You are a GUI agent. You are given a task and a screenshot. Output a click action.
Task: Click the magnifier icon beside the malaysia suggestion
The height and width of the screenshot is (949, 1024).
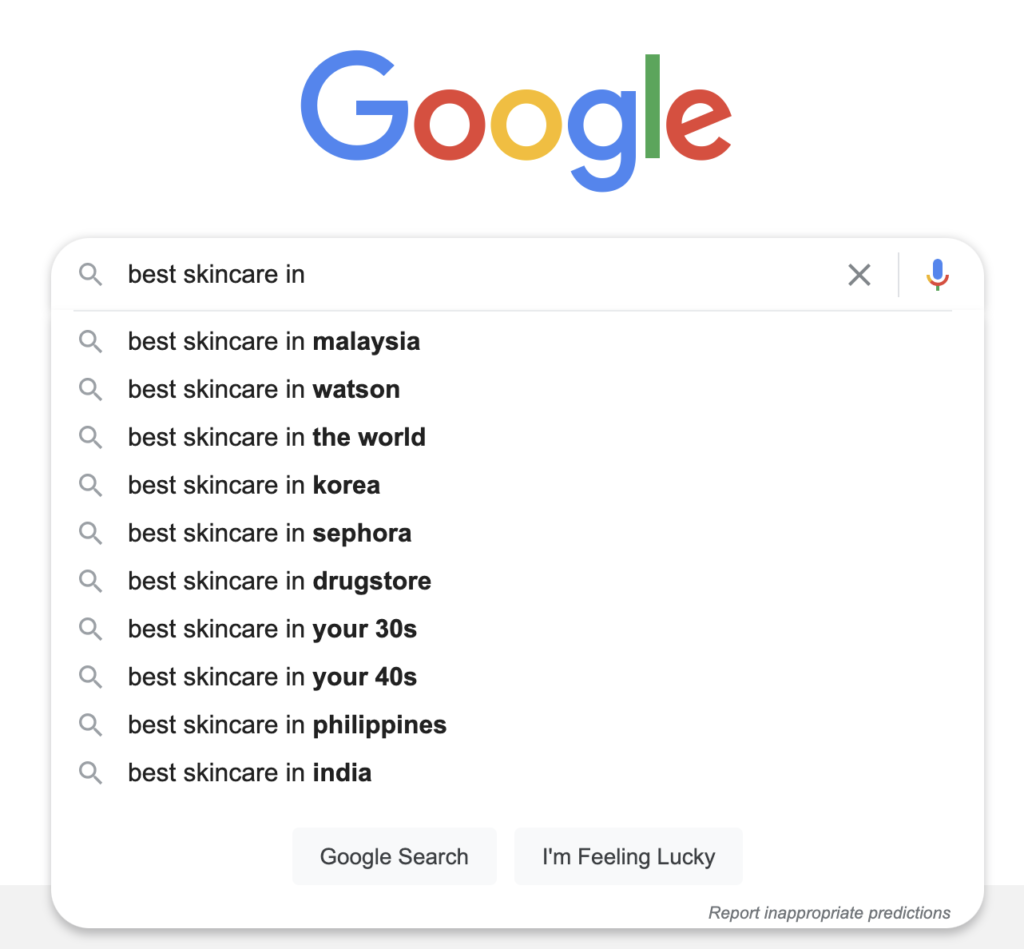coord(90,342)
